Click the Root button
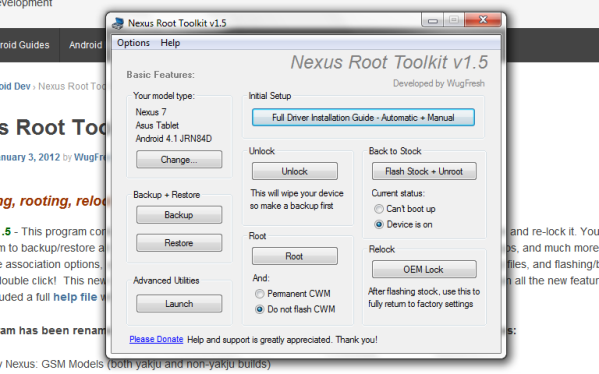This screenshot has height=374, width=599. [x=295, y=256]
